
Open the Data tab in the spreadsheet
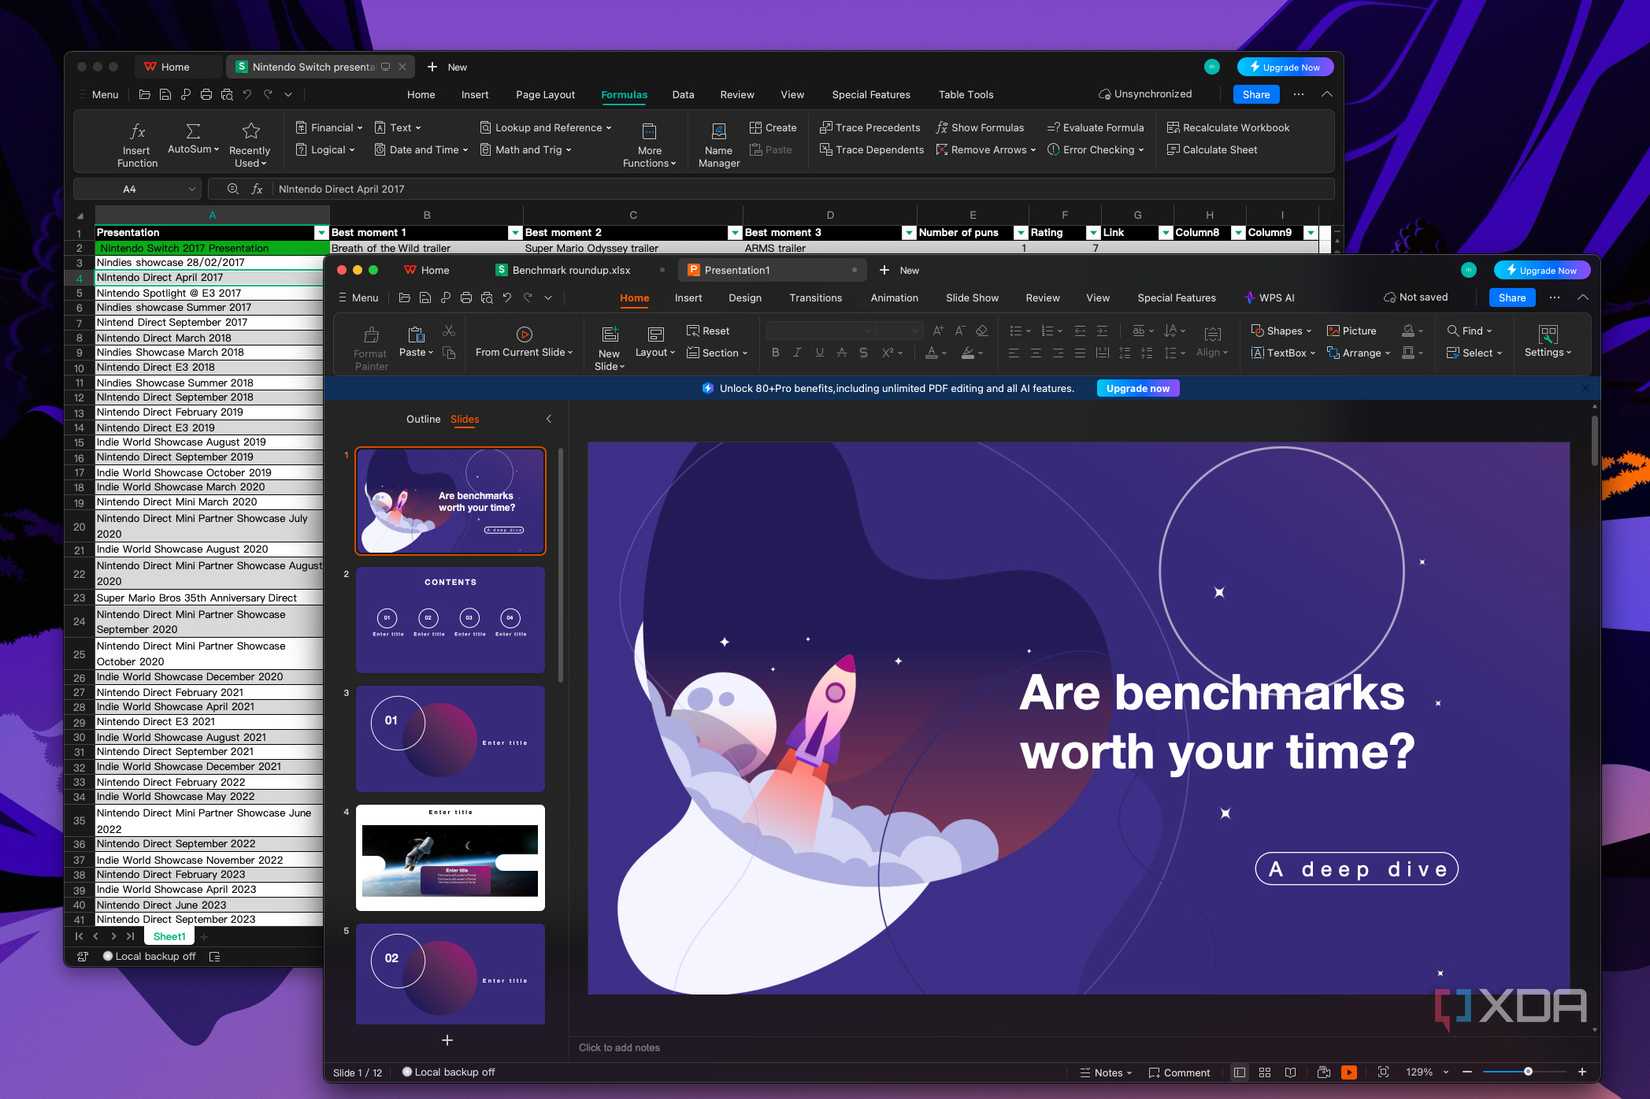(682, 94)
